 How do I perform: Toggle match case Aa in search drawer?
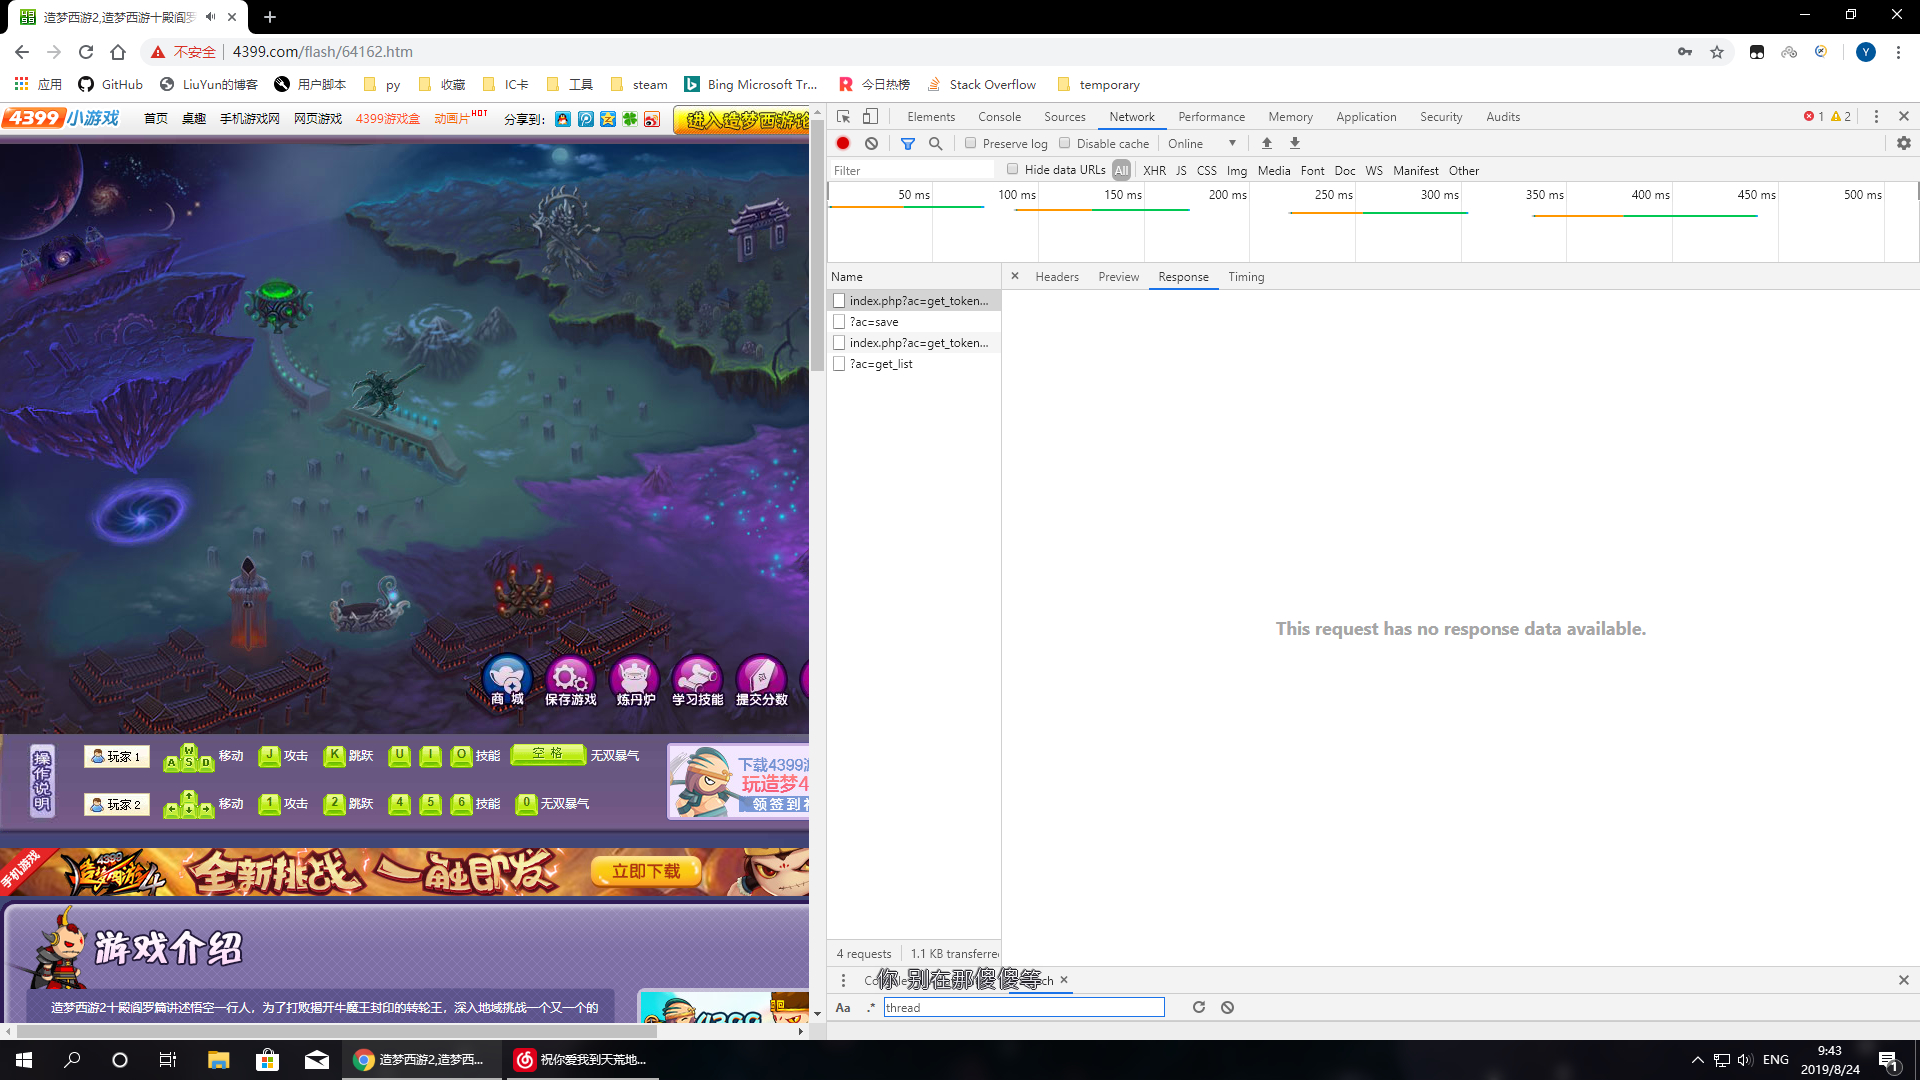843,1008
